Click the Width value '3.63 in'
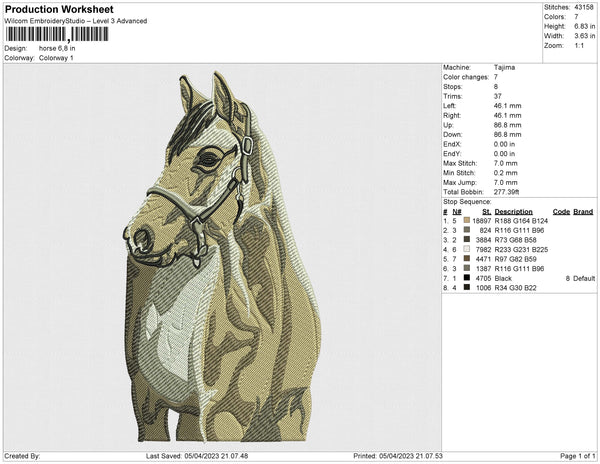The width and height of the screenshot is (600, 464). pyautogui.click(x=584, y=36)
